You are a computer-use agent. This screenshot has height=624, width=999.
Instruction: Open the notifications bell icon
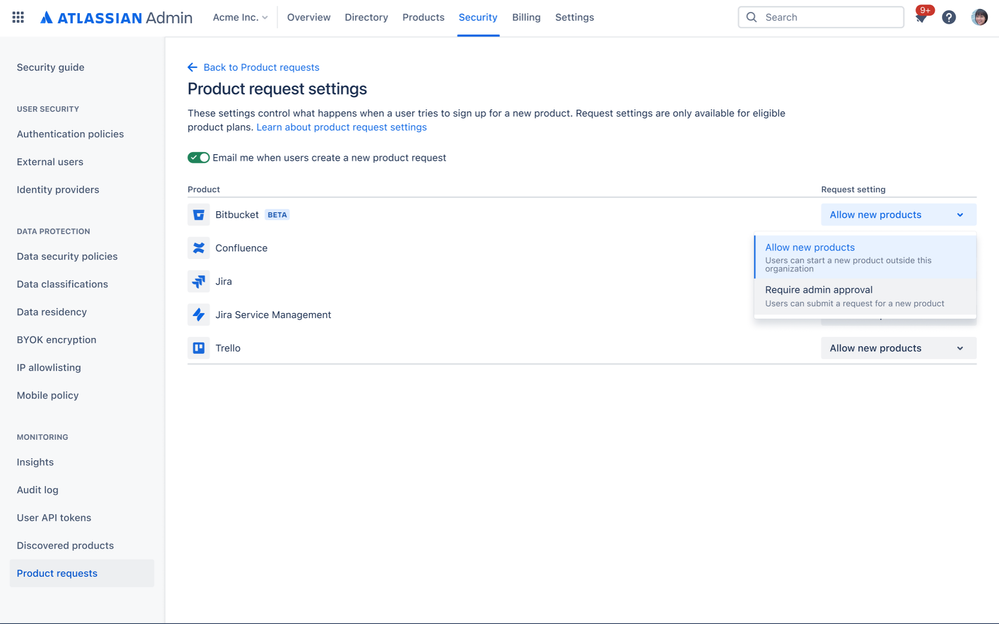click(x=921, y=17)
